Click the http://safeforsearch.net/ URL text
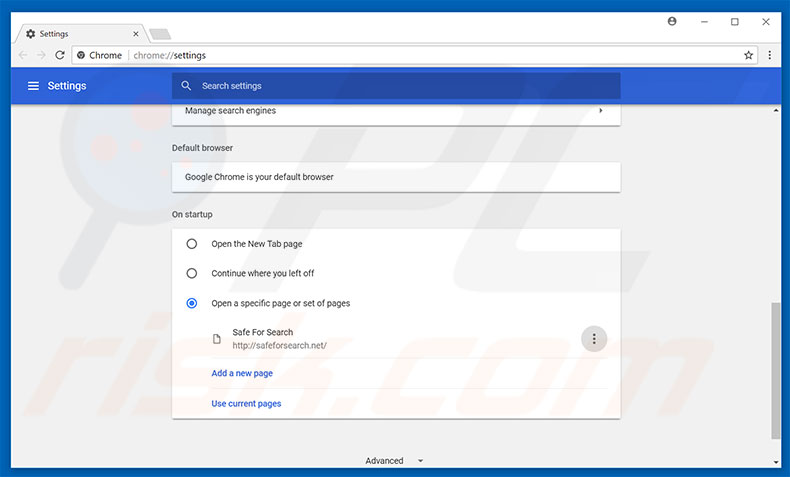 (279, 346)
